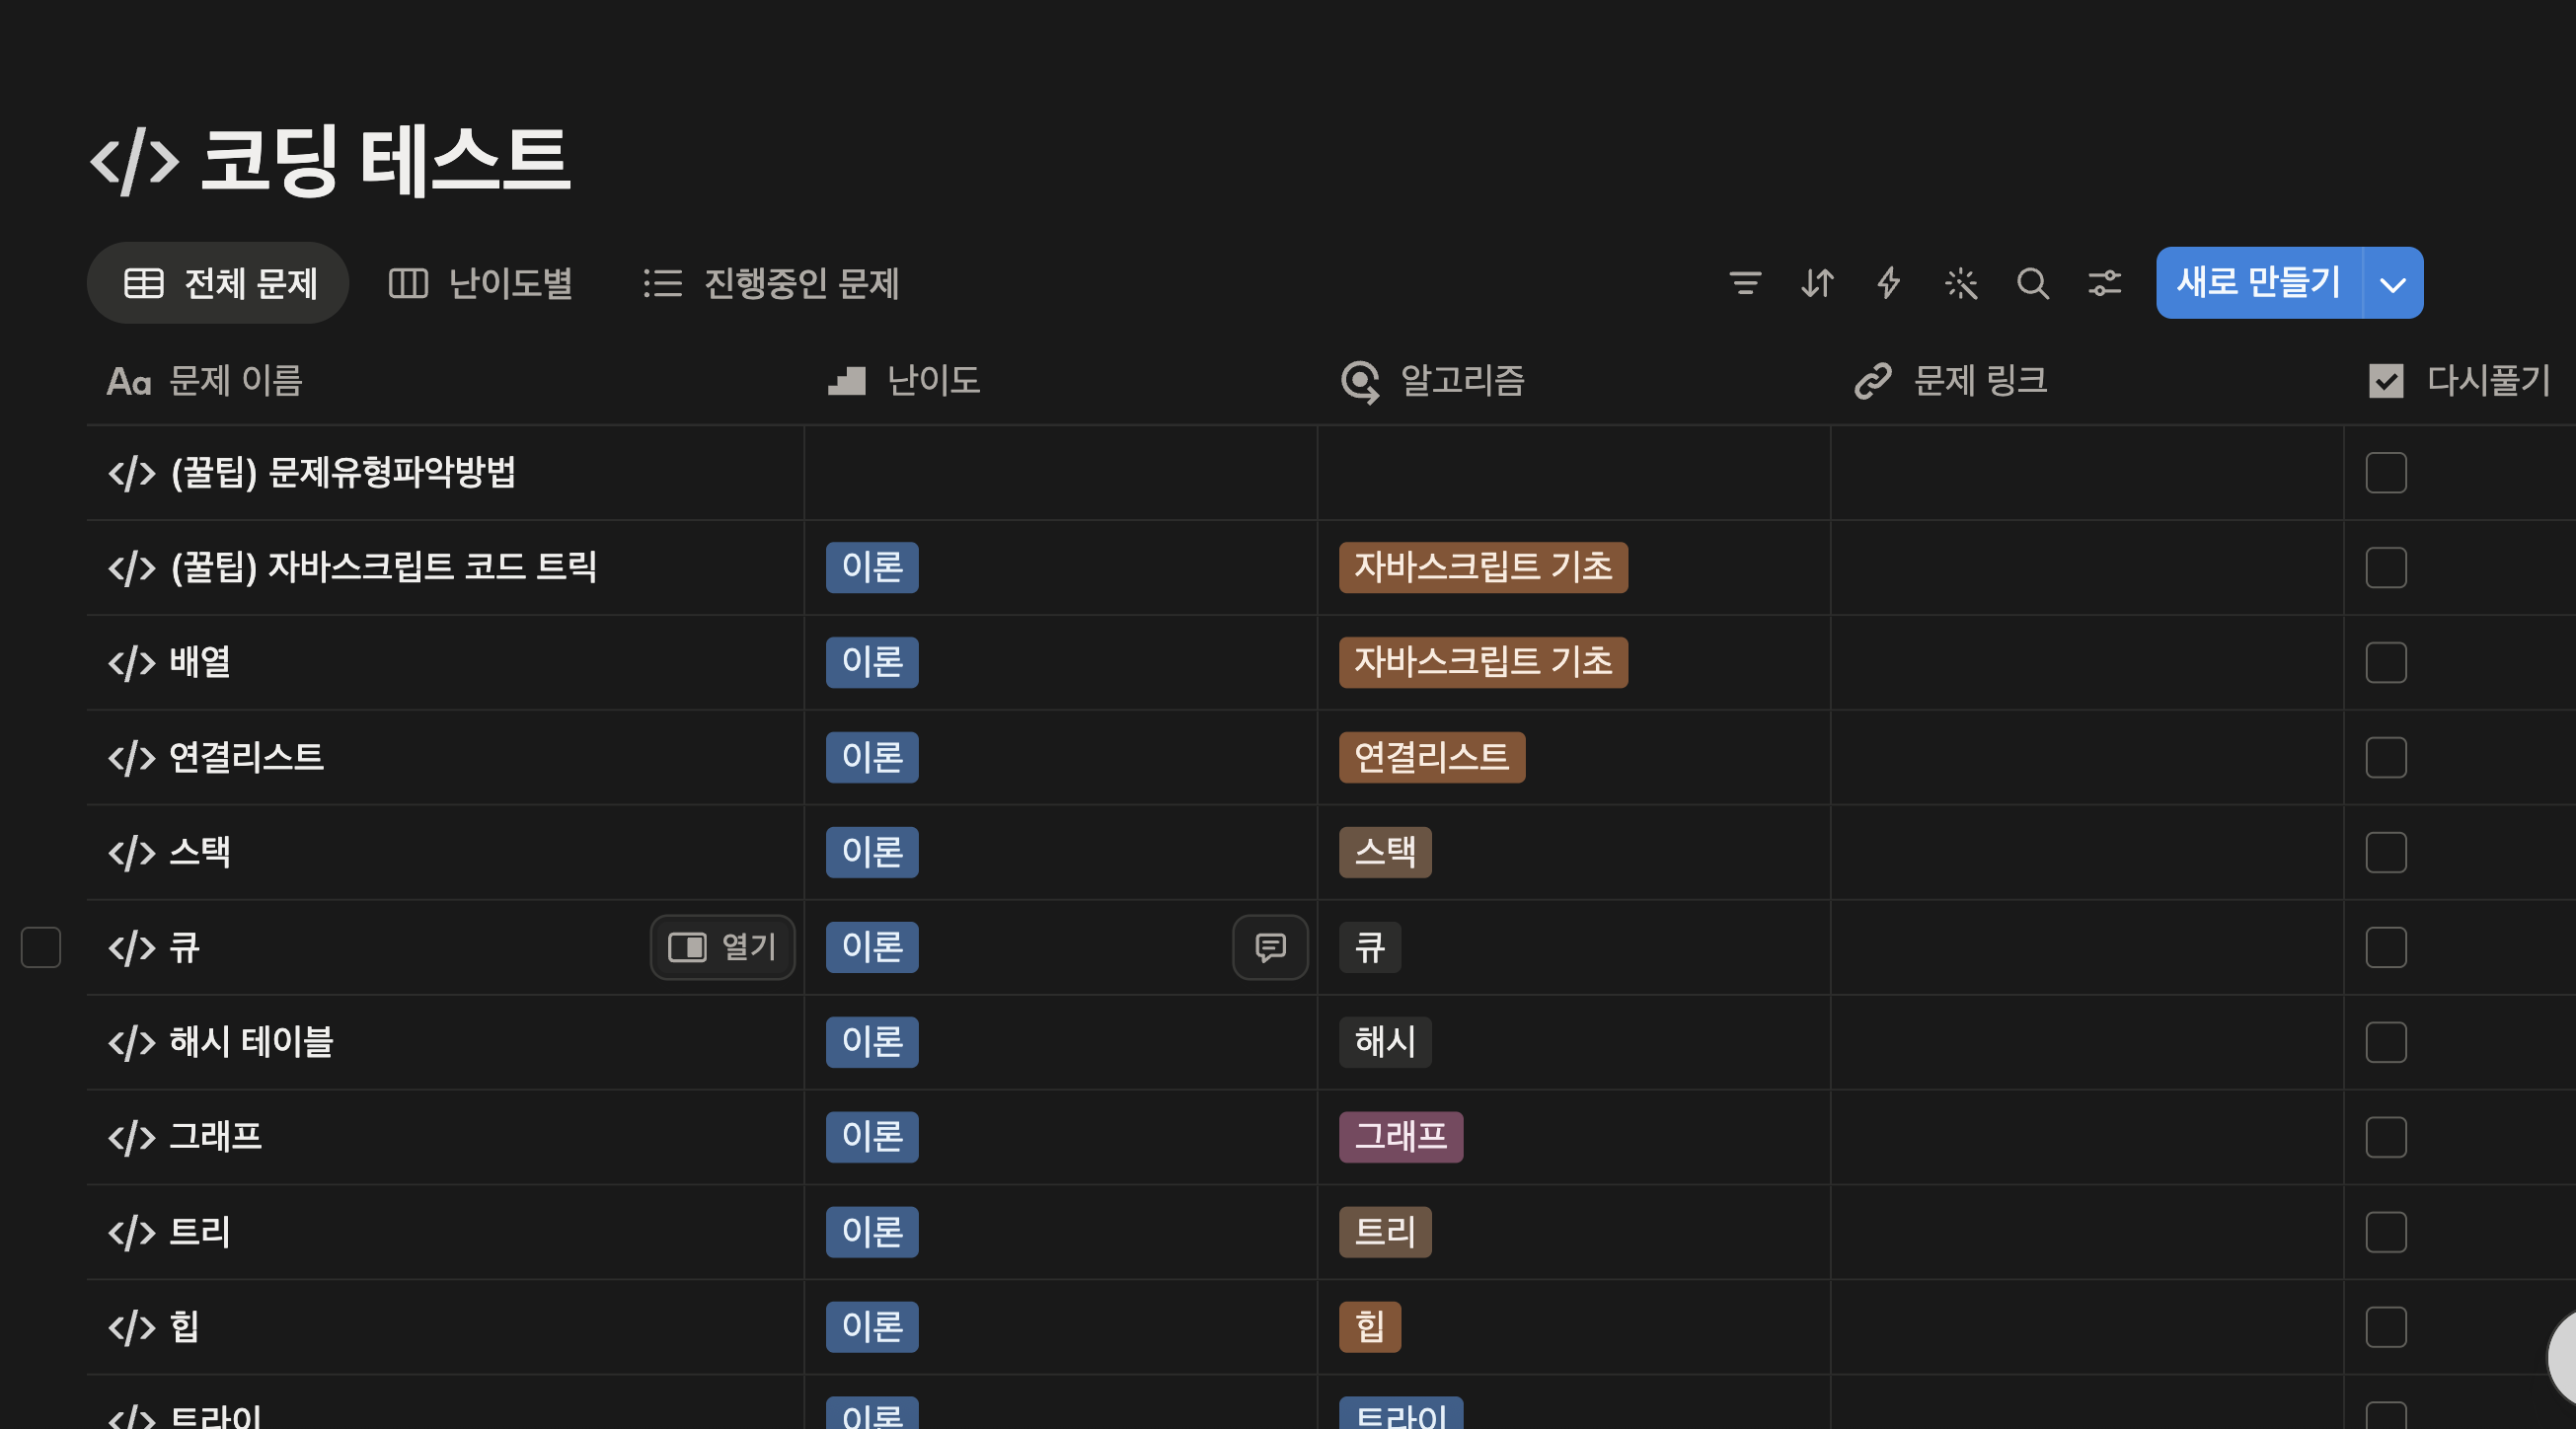The height and width of the screenshot is (1429, 2576).
Task: Click the lightning bolt automation icon
Action: 1888,283
